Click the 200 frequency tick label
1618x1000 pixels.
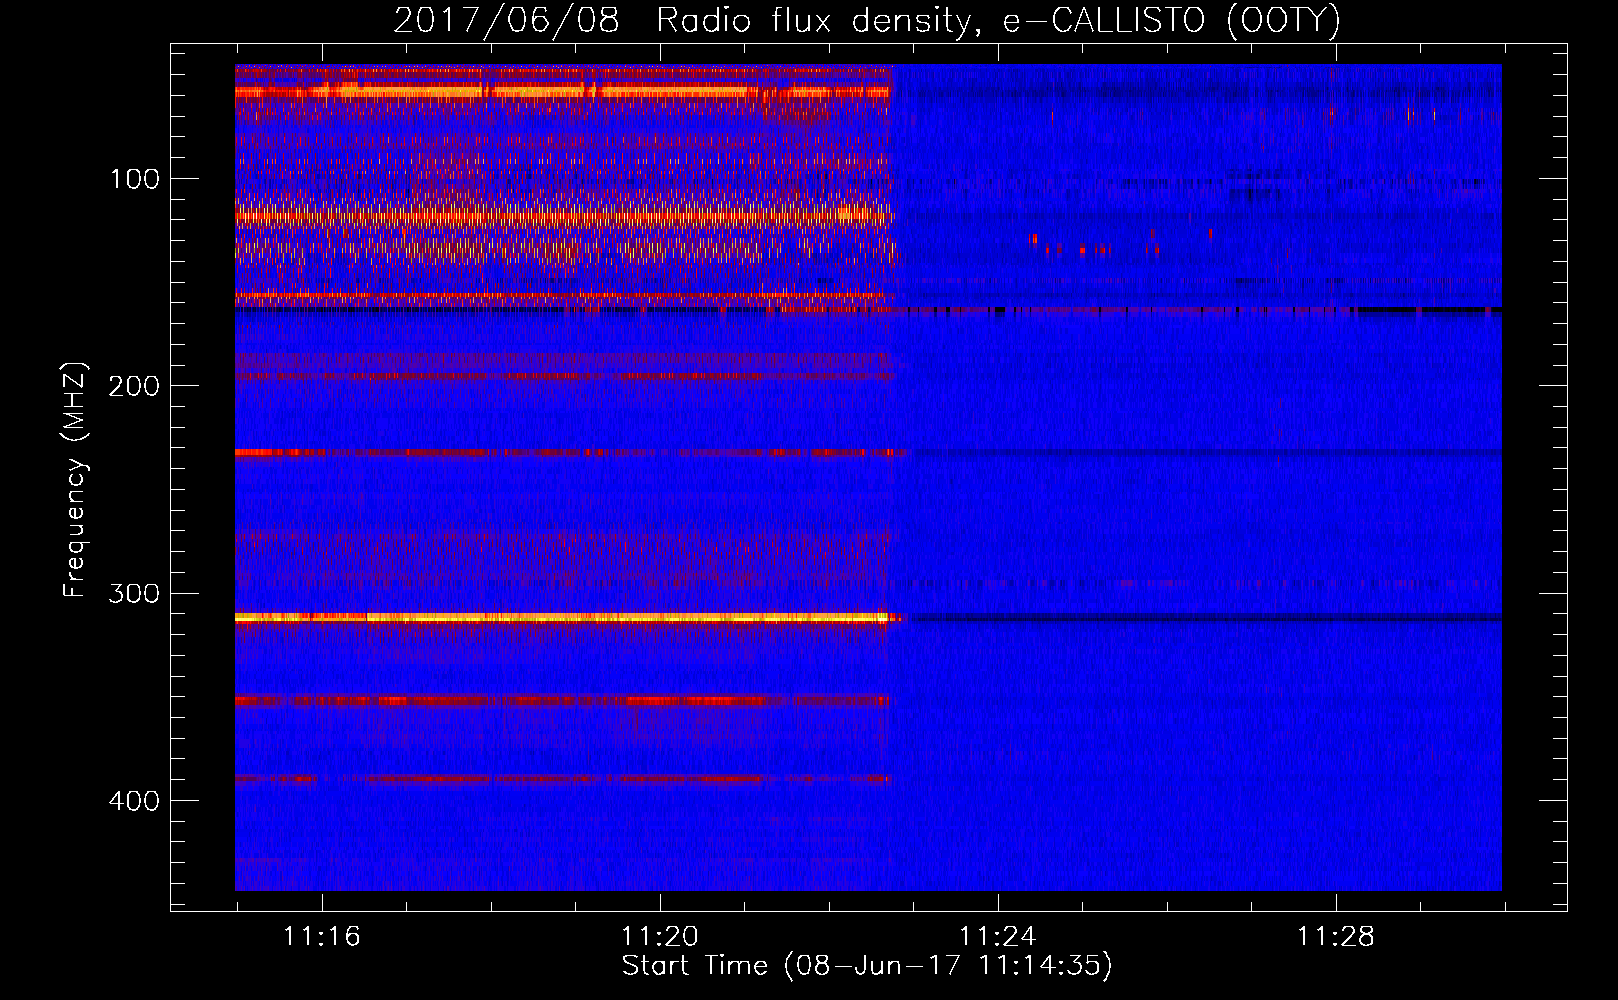tap(134, 386)
